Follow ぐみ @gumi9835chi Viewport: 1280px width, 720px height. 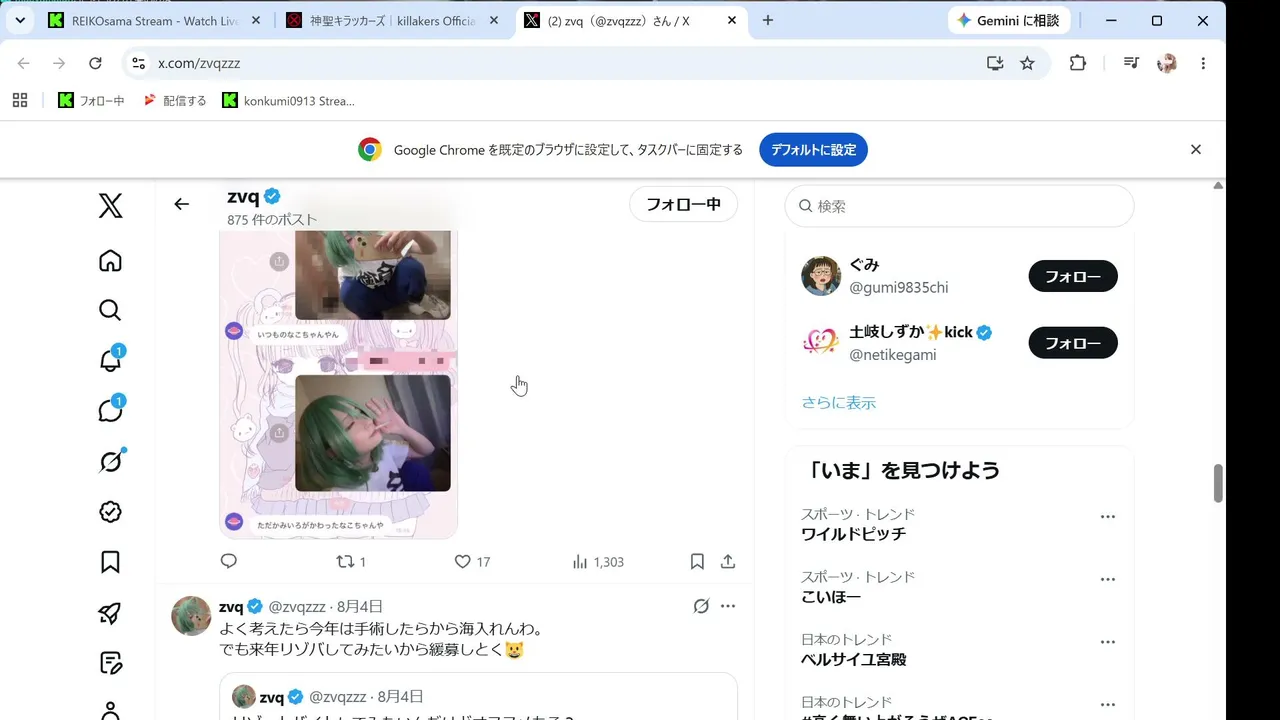[x=1073, y=276]
